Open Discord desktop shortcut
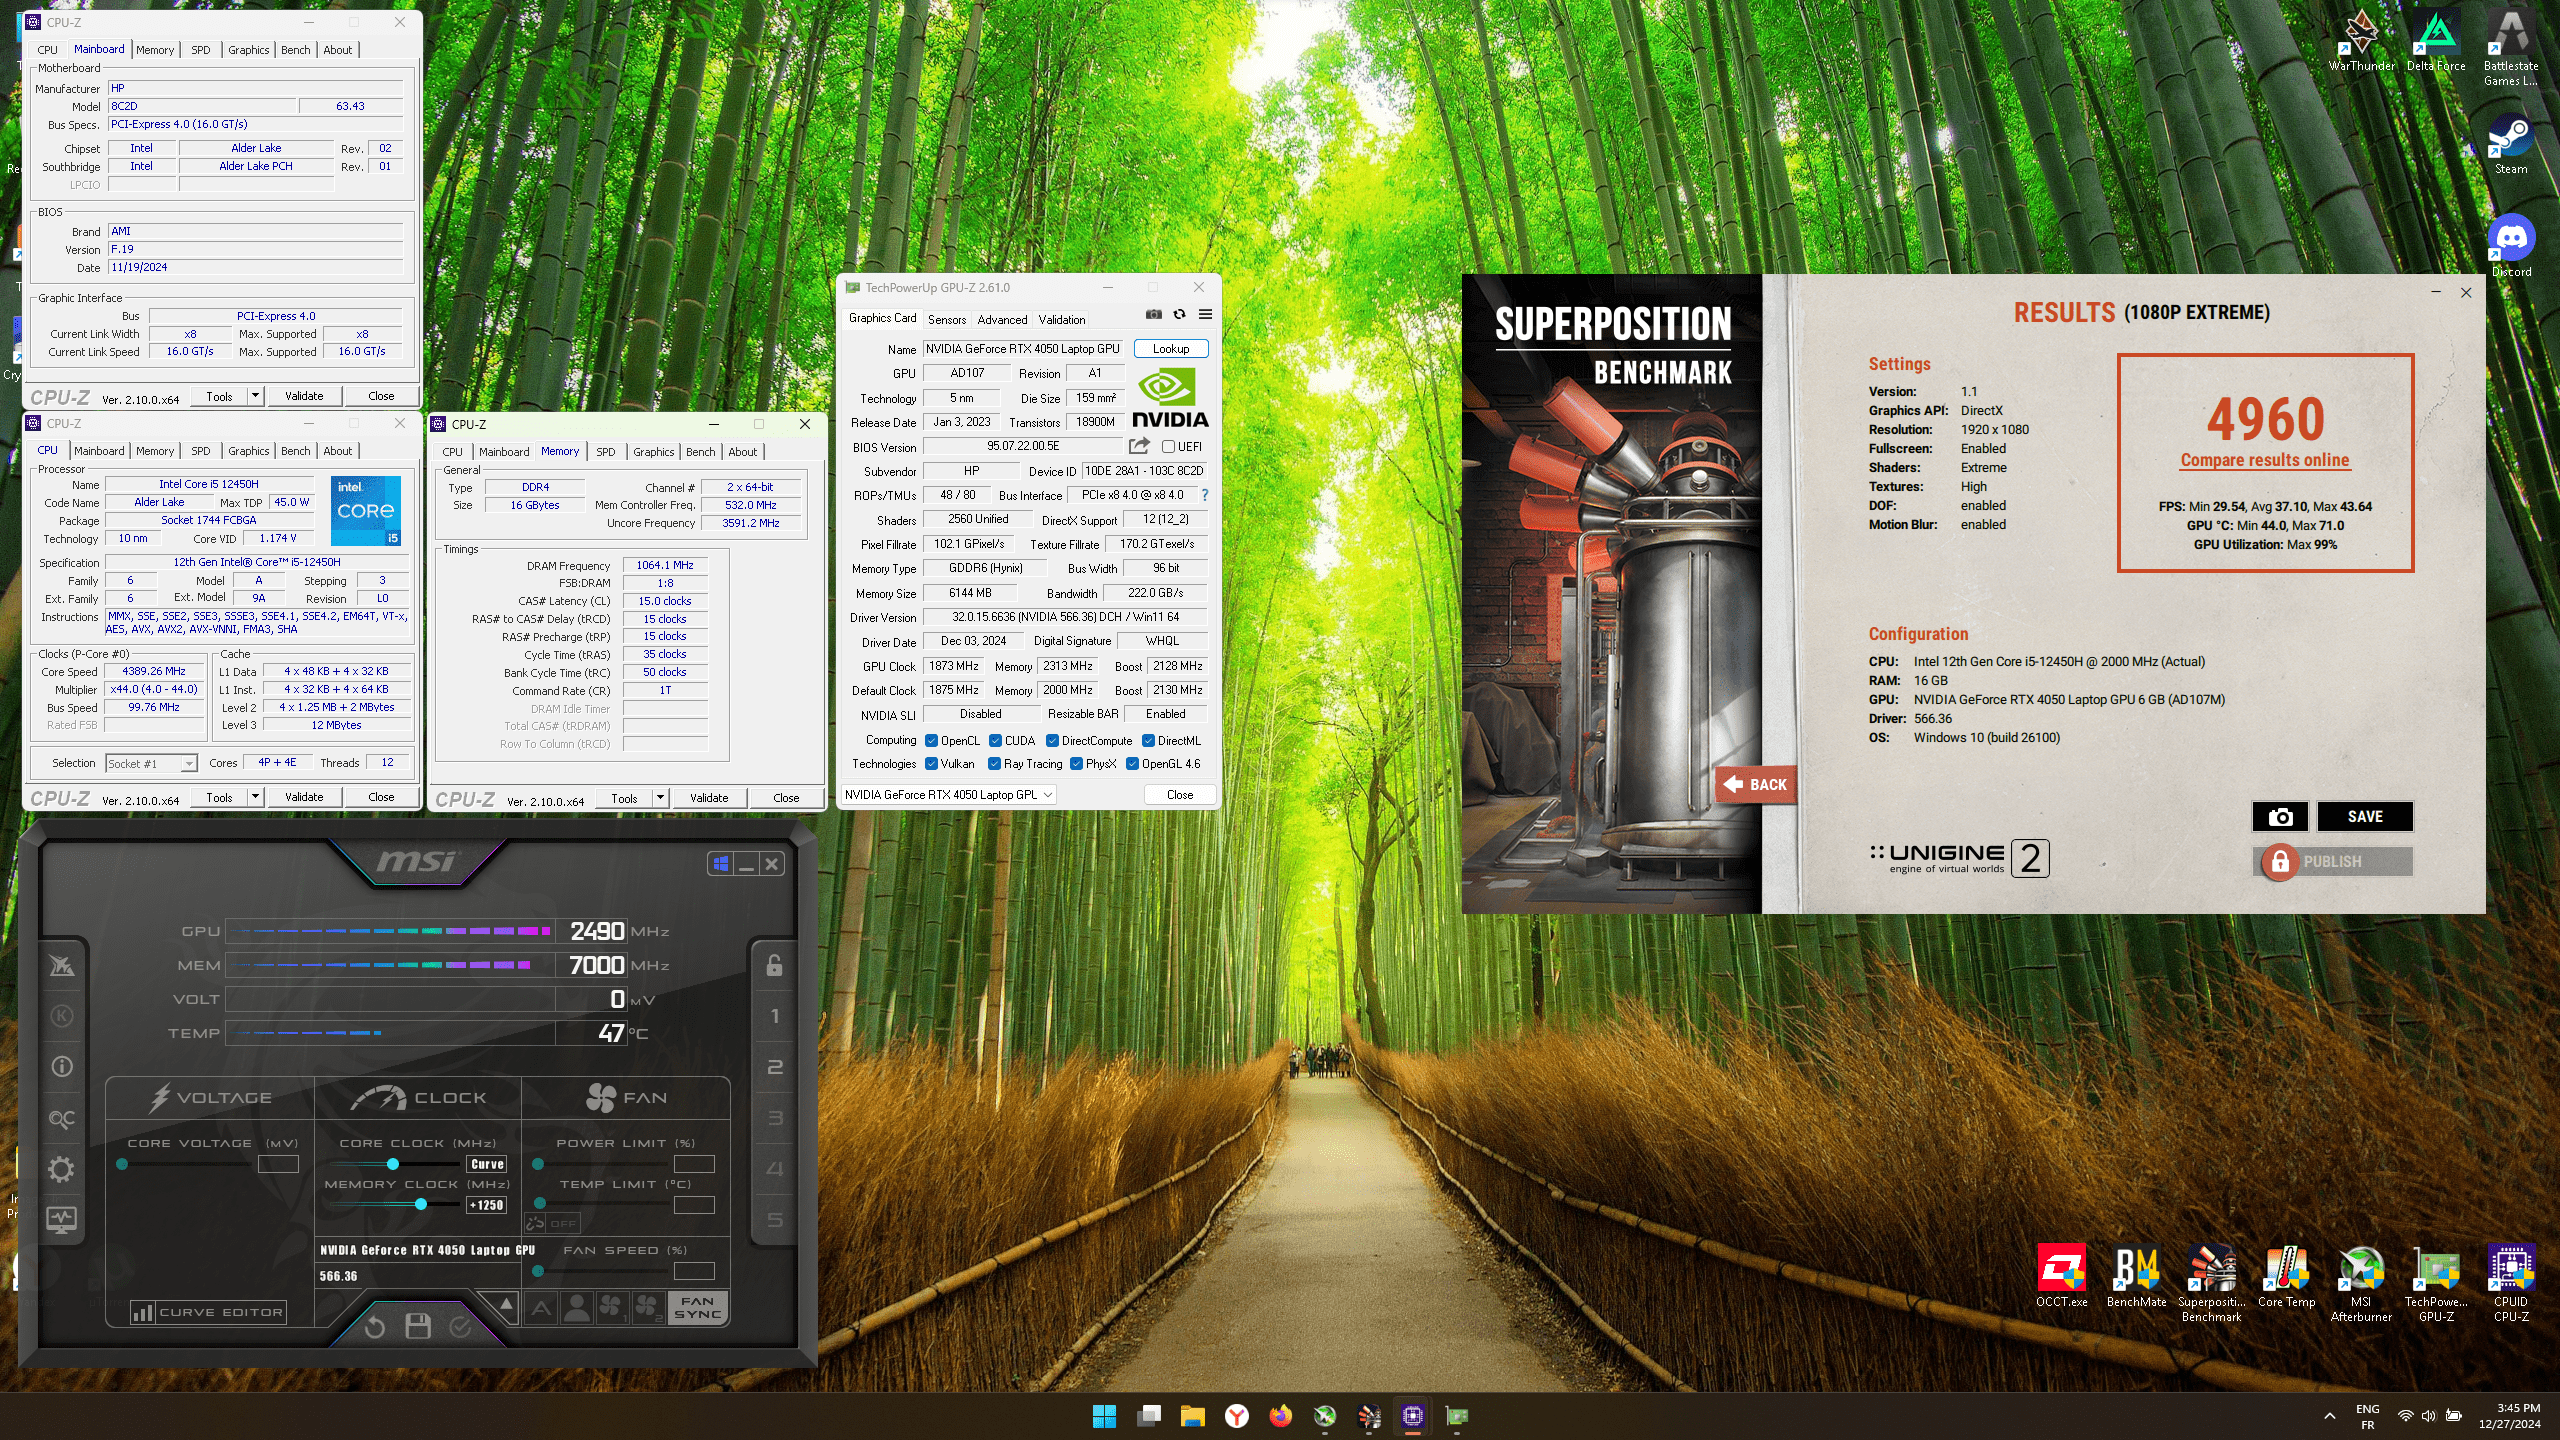This screenshot has width=2560, height=1440. pyautogui.click(x=2511, y=246)
